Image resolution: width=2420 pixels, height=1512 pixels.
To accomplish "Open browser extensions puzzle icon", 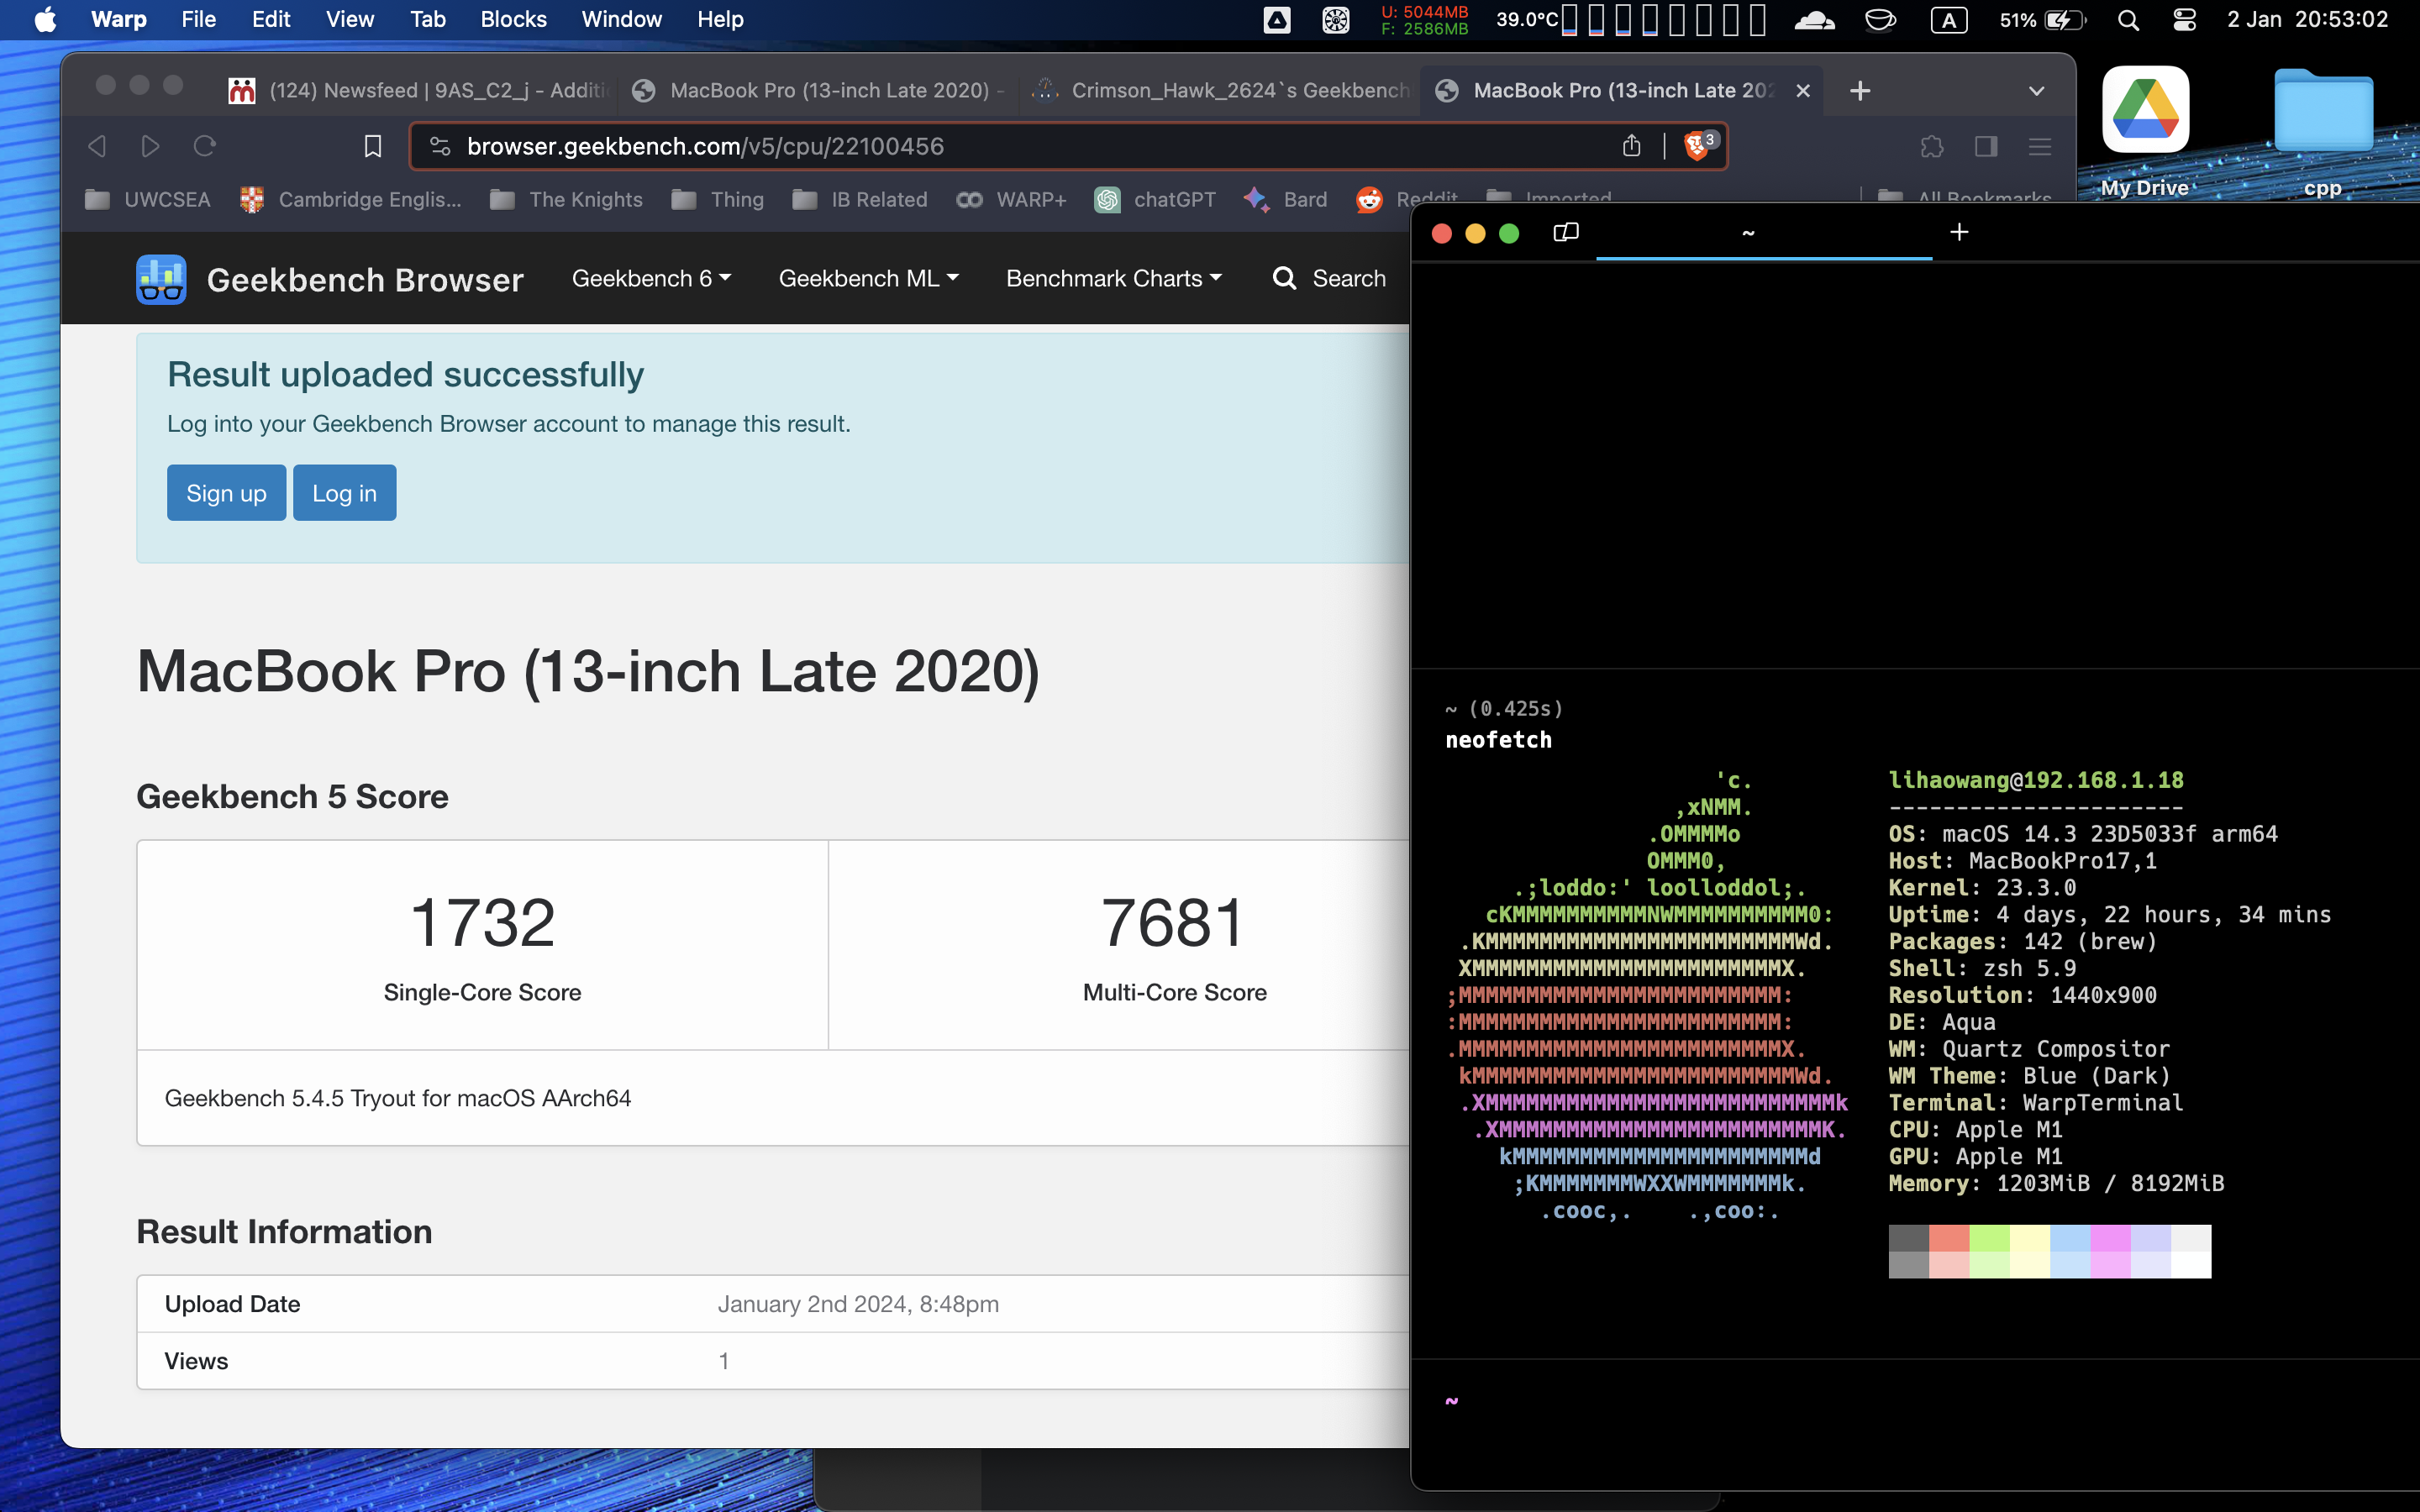I will 1932,146.
